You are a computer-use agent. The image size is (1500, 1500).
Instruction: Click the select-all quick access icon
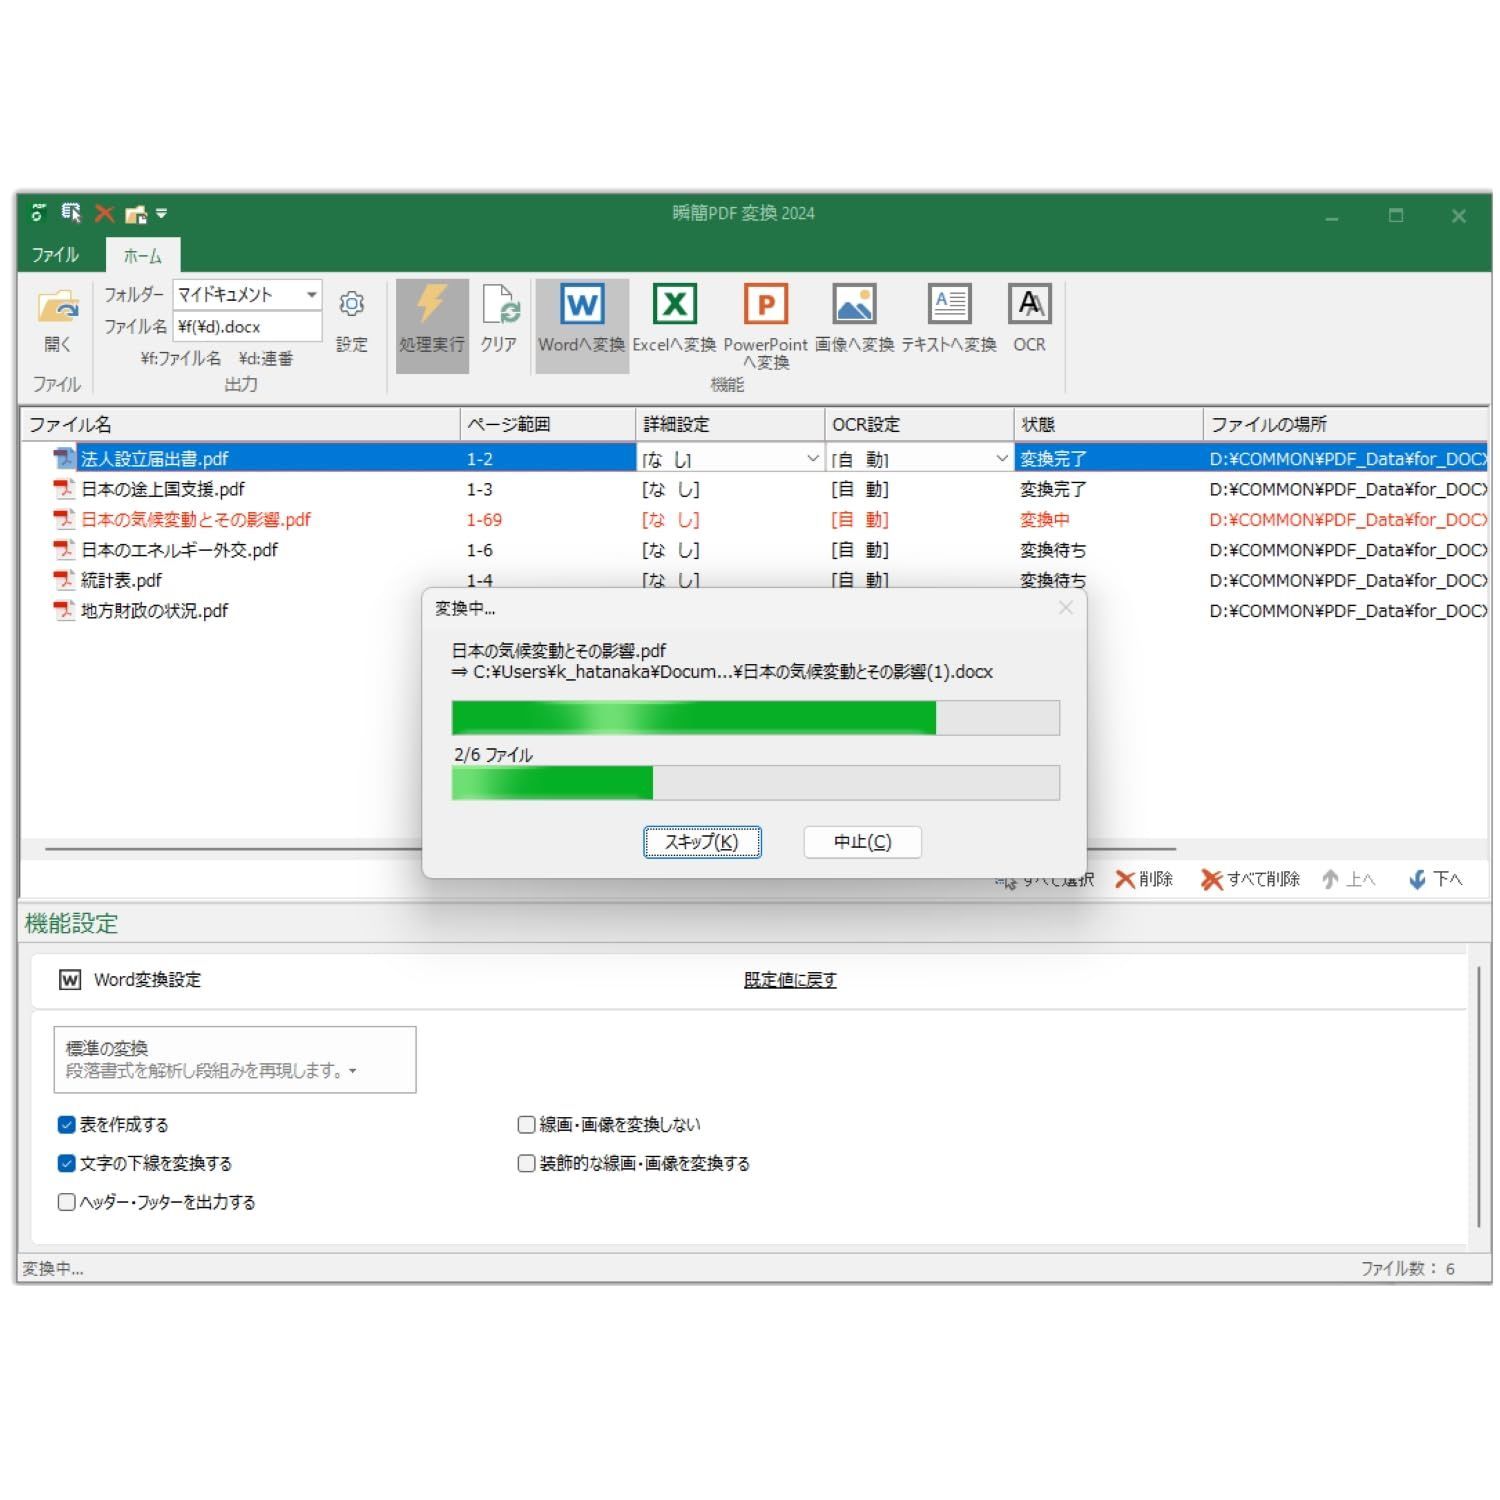pos(71,213)
